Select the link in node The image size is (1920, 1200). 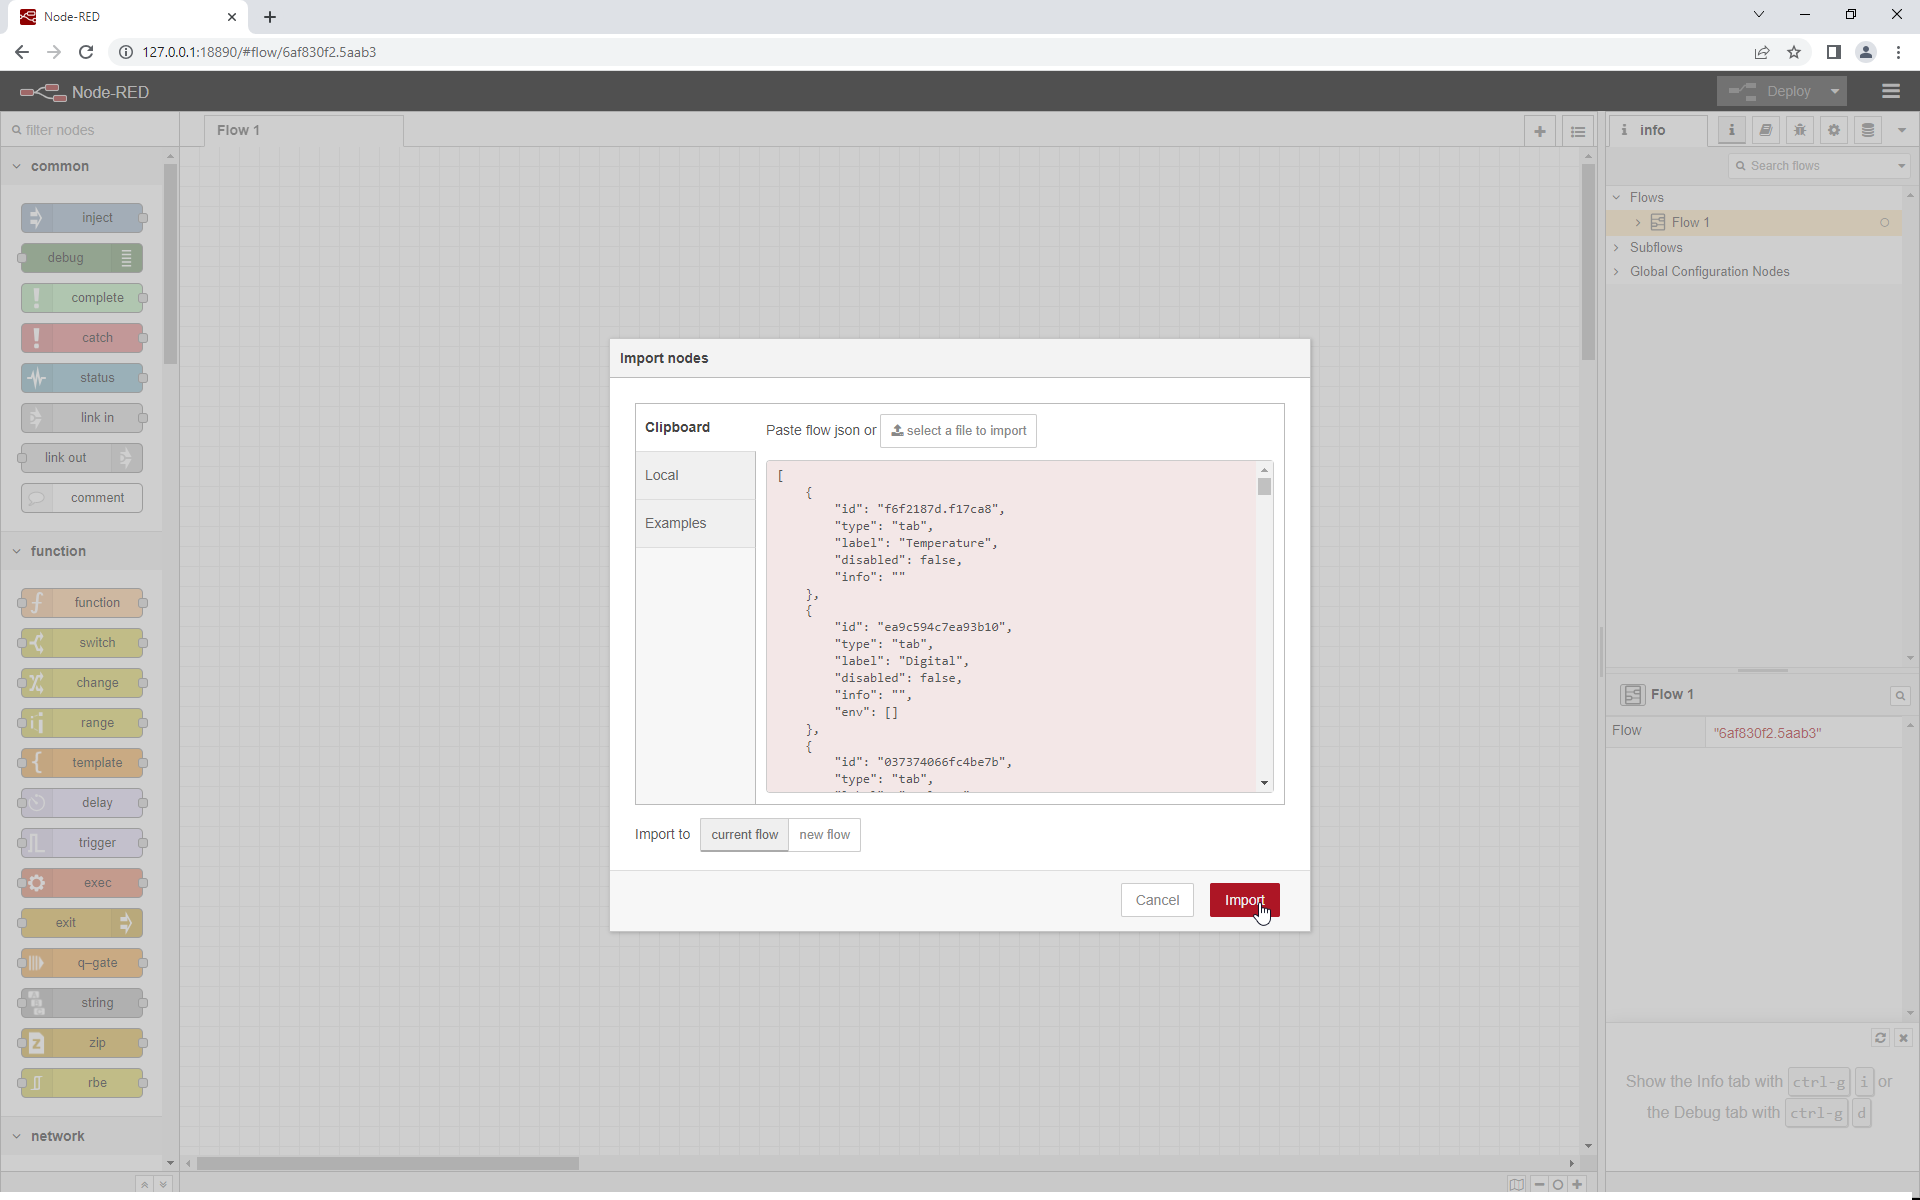point(82,418)
